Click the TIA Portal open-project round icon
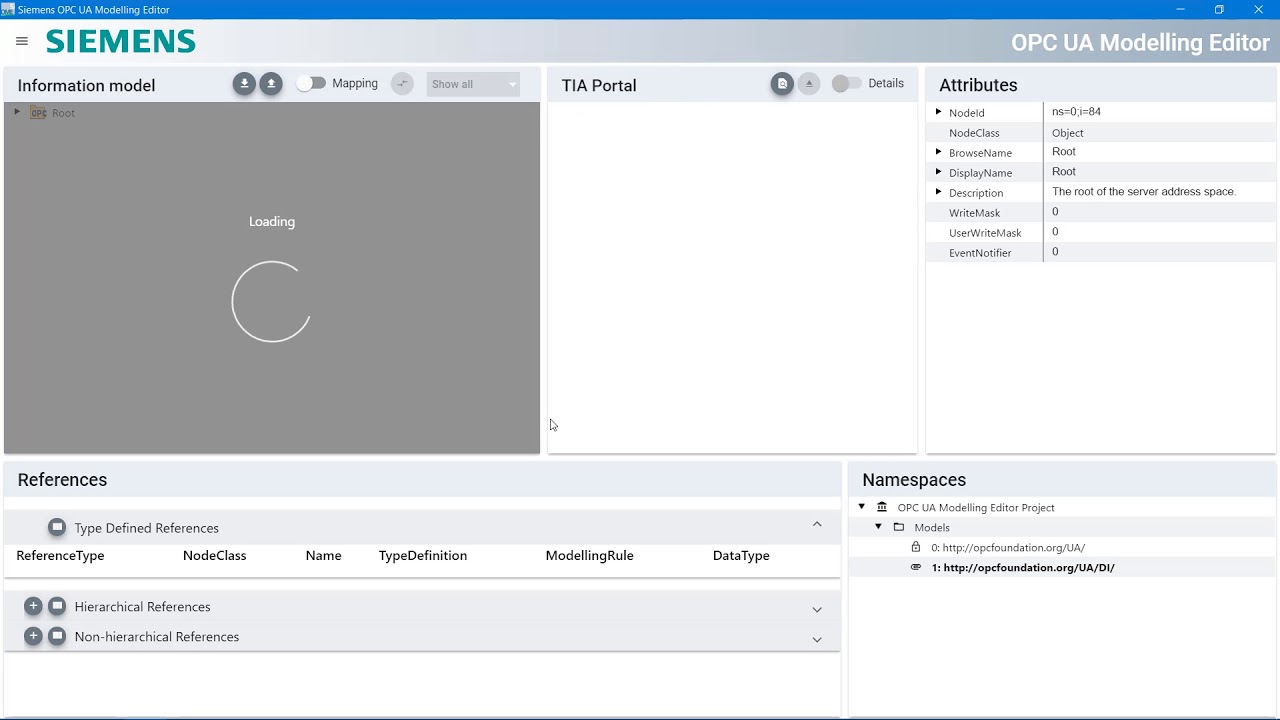This screenshot has width=1280, height=720. 782,84
